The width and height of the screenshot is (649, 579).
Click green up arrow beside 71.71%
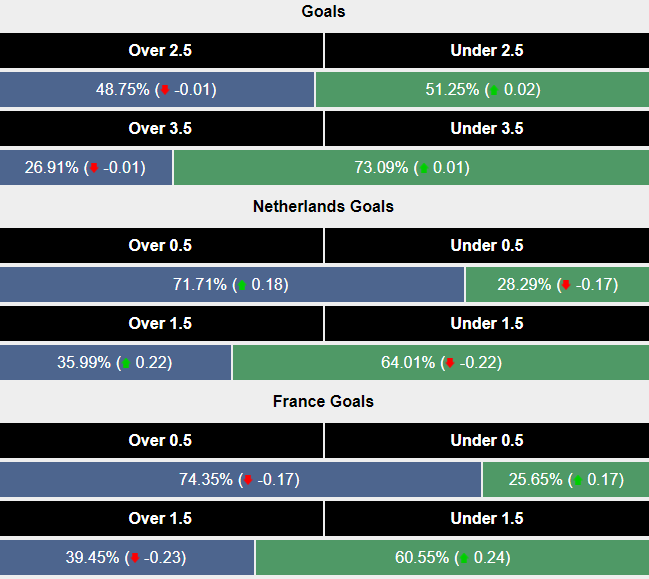pos(241,285)
